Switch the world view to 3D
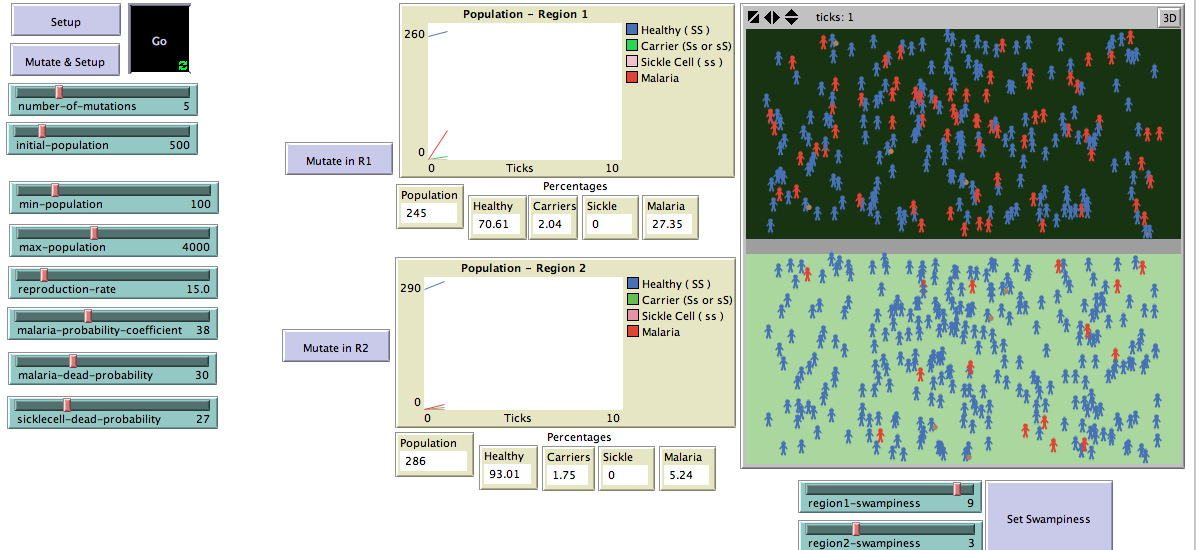1196x550 pixels. point(1168,18)
